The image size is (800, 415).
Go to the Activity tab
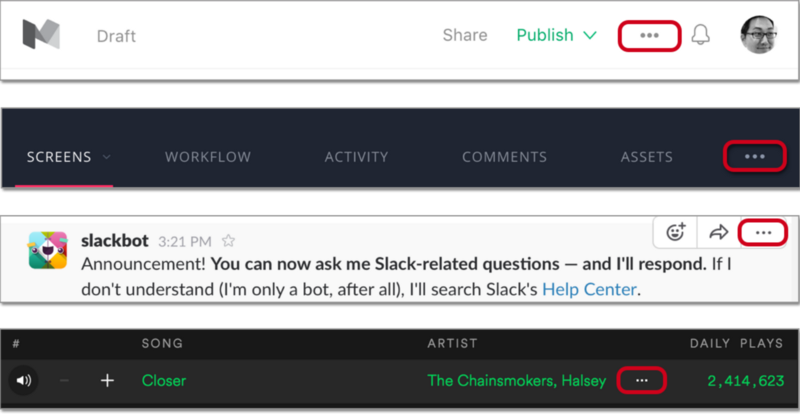tap(356, 157)
